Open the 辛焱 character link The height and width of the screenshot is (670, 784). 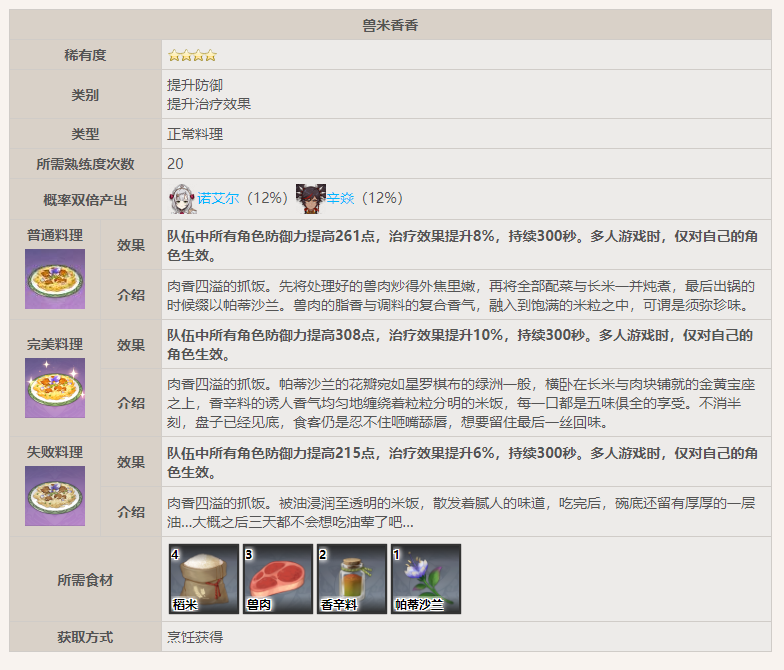pyautogui.click(x=340, y=199)
